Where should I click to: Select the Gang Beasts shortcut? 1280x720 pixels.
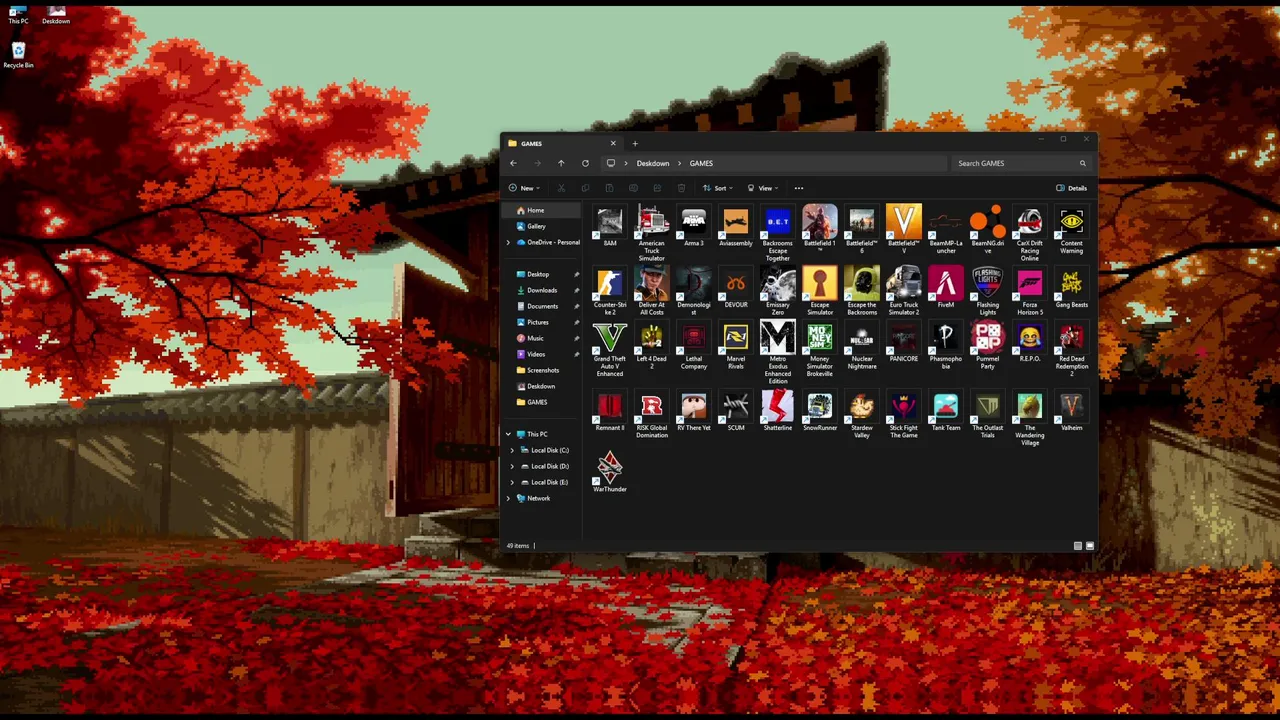[1072, 288]
